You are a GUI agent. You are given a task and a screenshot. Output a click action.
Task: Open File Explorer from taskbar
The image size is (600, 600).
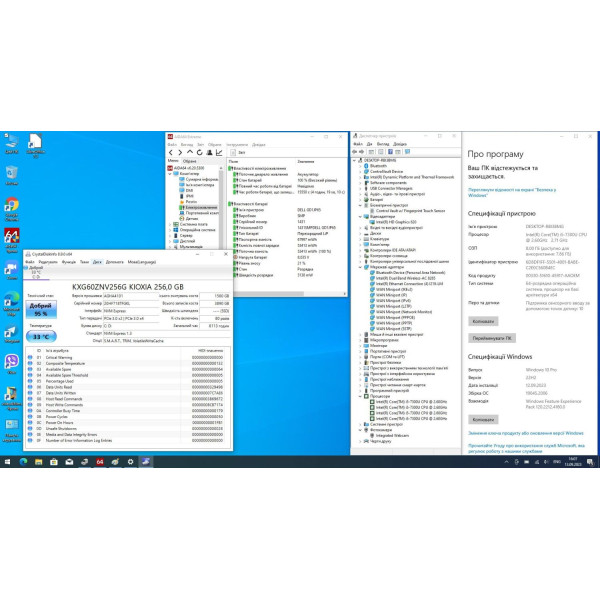(38, 462)
